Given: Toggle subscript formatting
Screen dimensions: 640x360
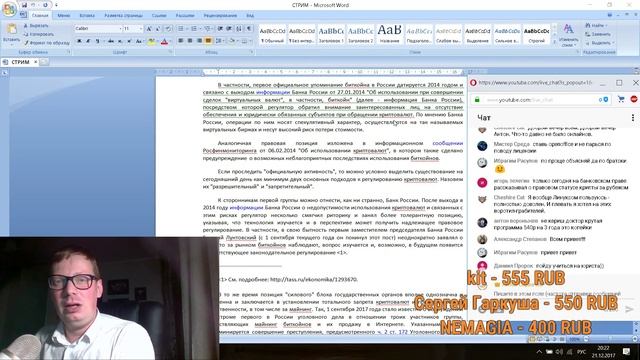Looking at the screenshot, I should 120,41.
